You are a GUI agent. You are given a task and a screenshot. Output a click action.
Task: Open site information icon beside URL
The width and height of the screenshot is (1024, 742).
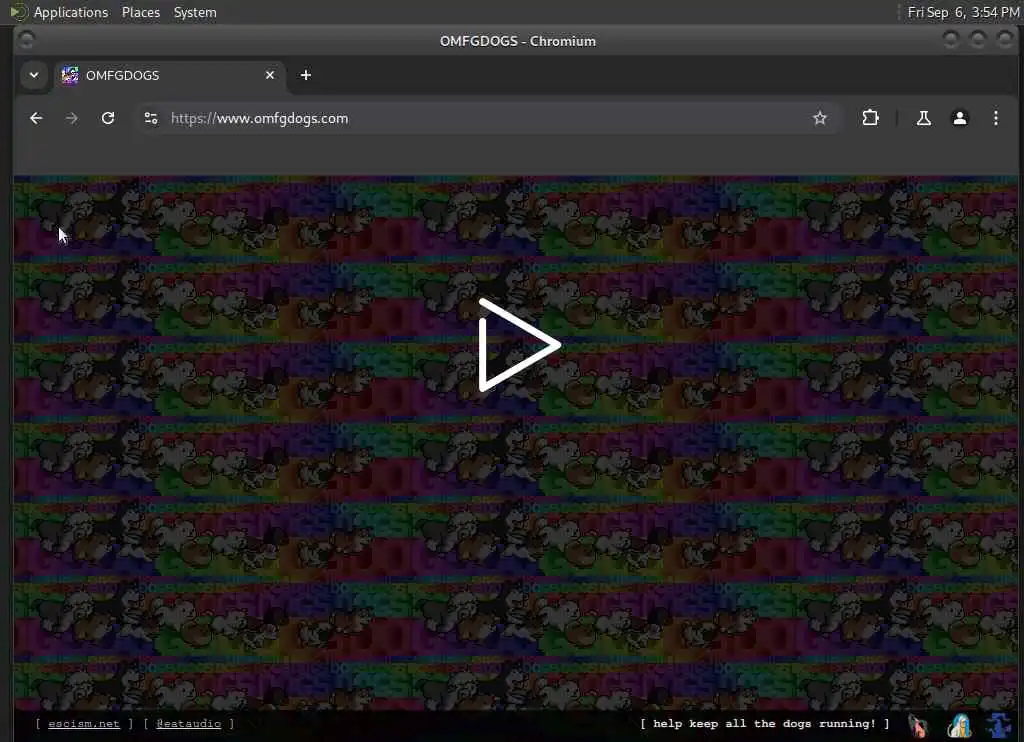click(x=151, y=118)
